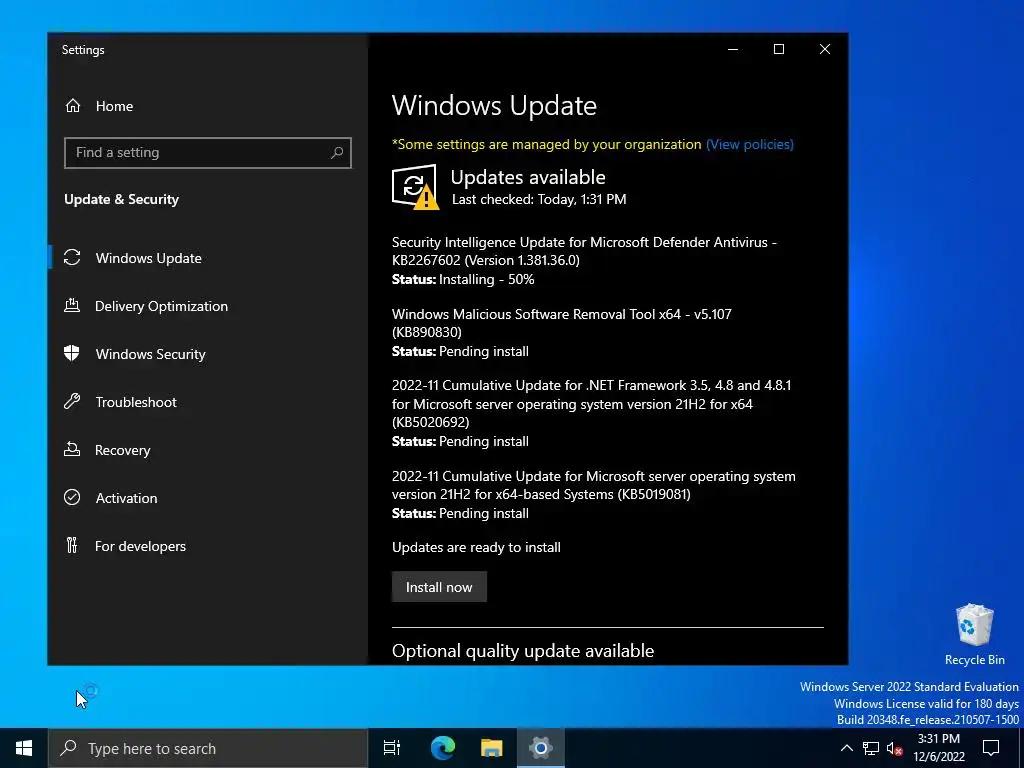Click the magnifier icon in Find a setting
Viewport: 1024px width, 768px height.
coord(337,153)
